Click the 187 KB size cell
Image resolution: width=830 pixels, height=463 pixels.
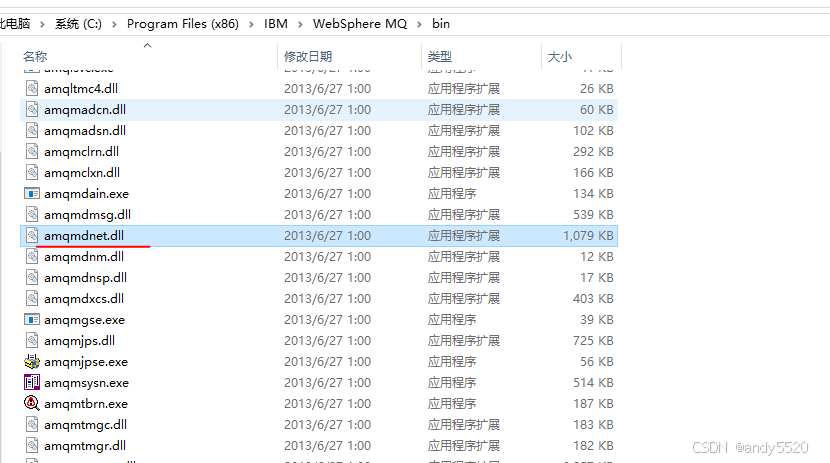[593, 404]
